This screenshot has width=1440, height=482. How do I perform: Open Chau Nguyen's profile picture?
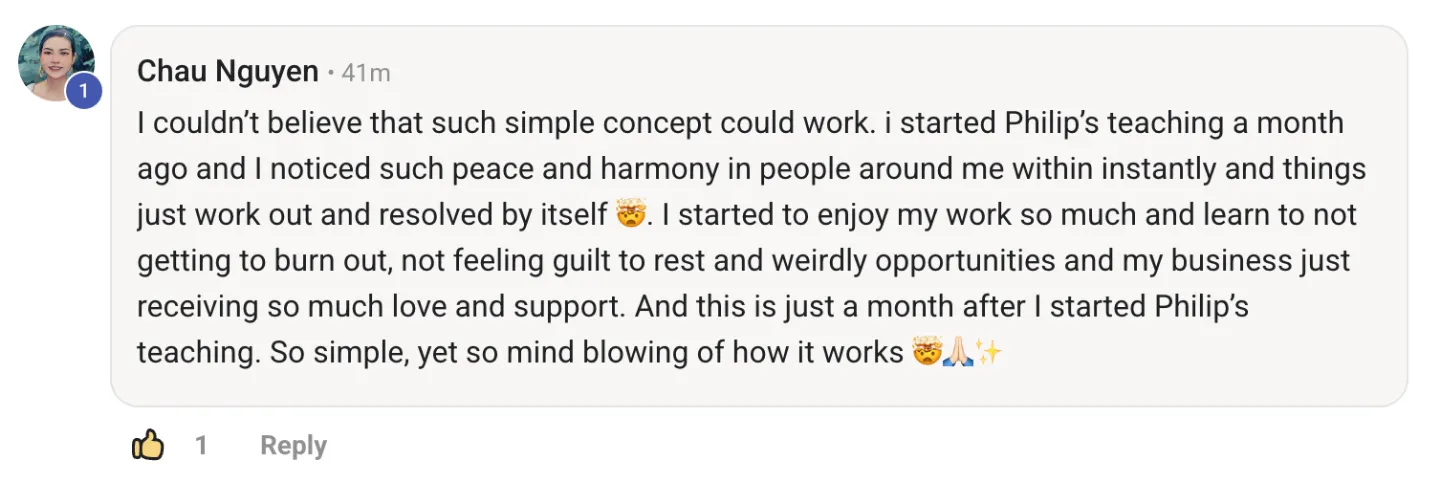(56, 63)
